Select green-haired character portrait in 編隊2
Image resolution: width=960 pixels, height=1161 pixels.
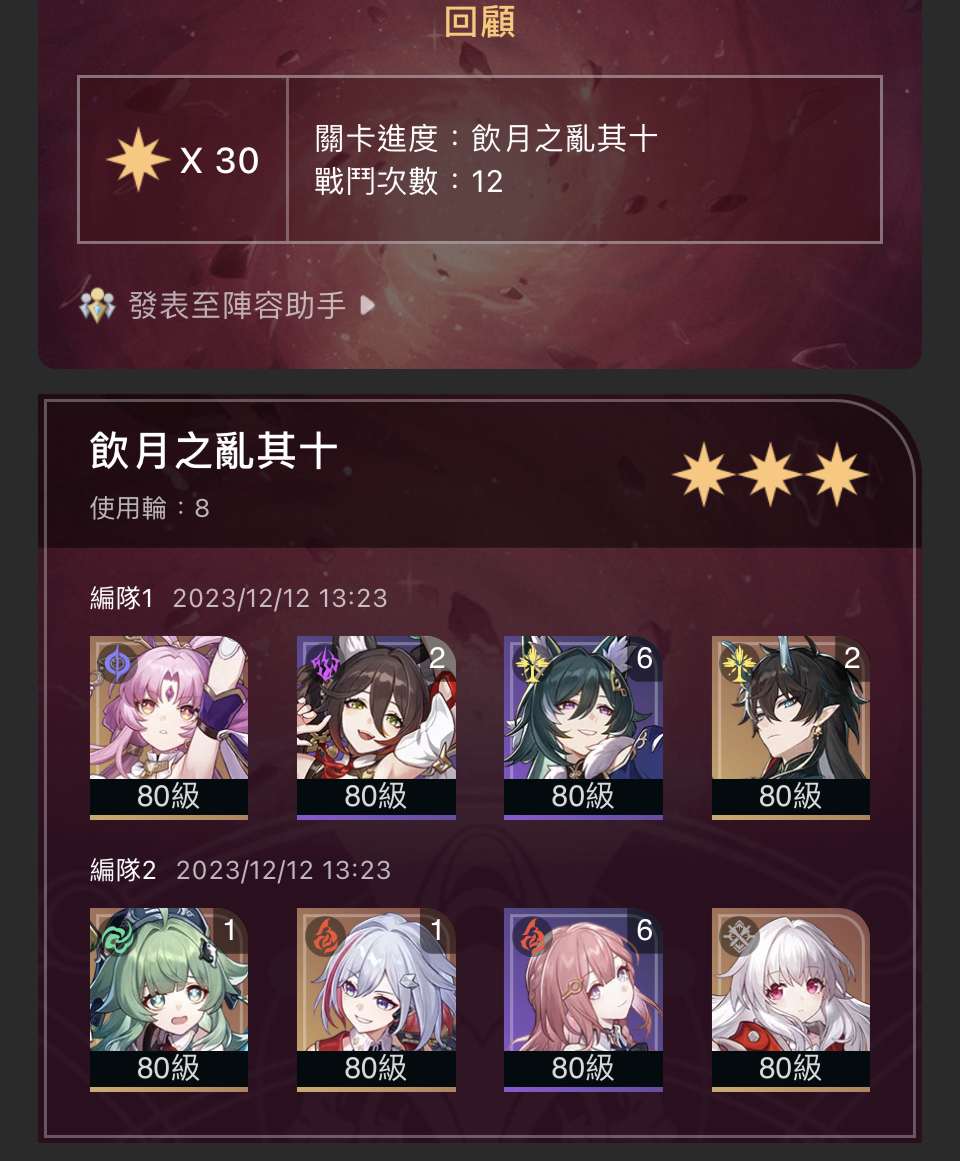pyautogui.click(x=169, y=1000)
